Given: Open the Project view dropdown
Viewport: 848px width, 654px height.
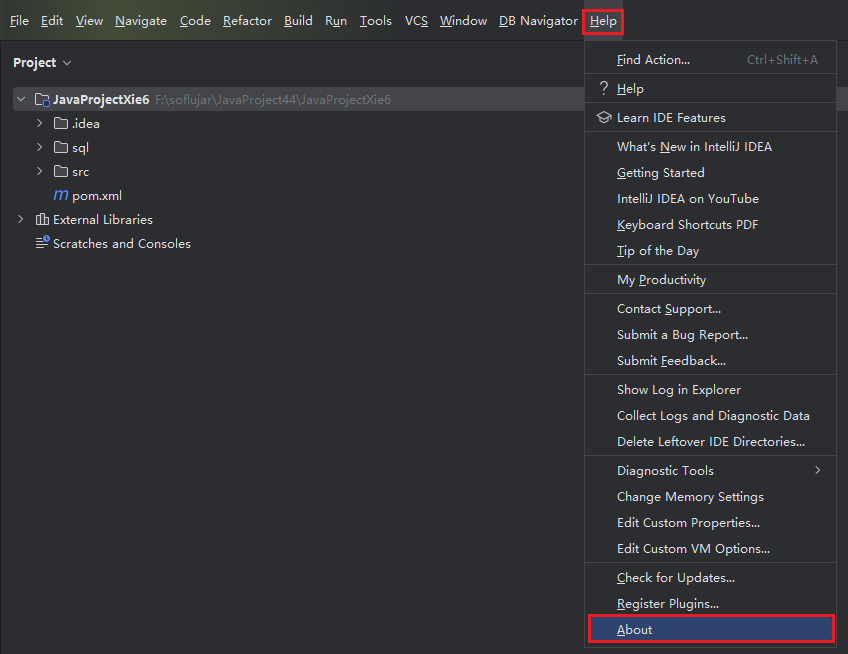Looking at the screenshot, I should pos(67,63).
